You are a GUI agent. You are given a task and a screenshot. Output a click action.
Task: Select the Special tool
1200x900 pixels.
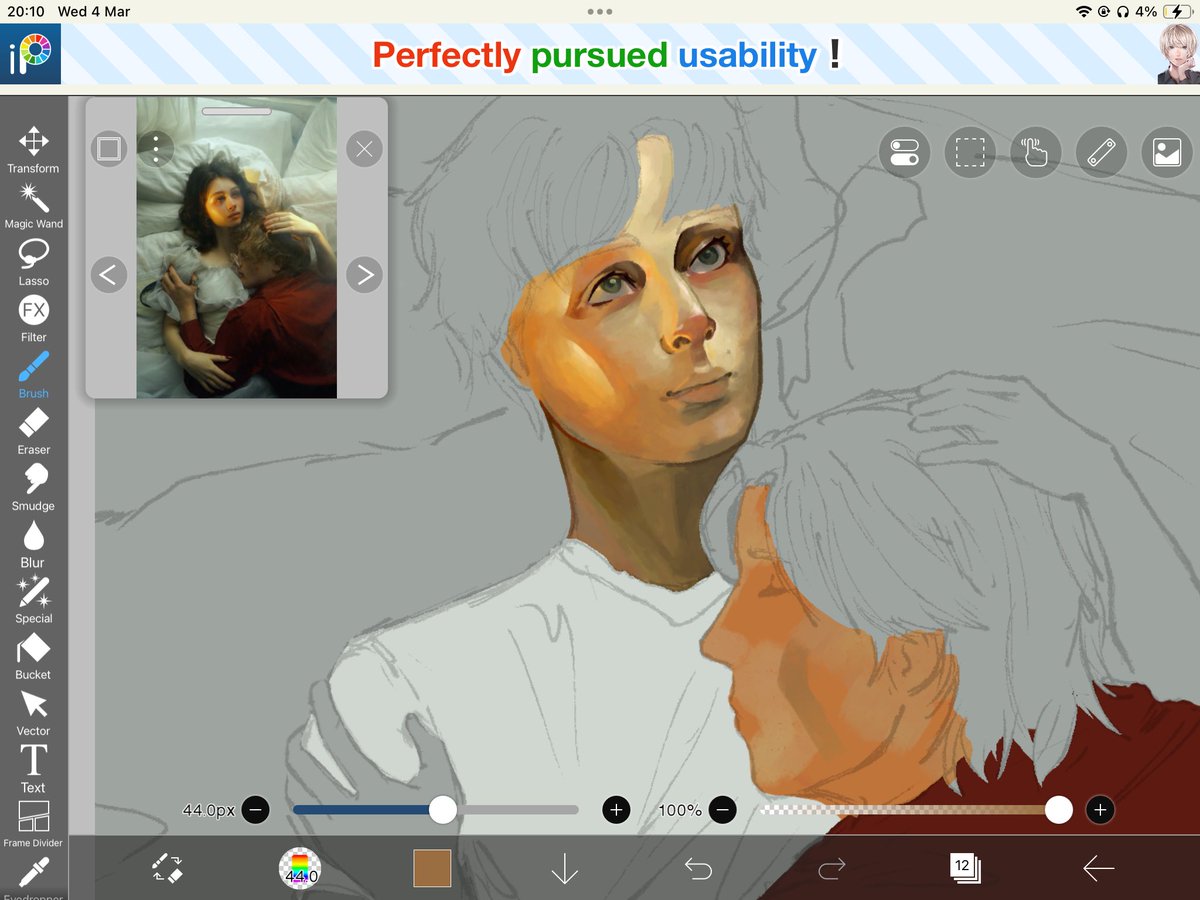pyautogui.click(x=33, y=600)
